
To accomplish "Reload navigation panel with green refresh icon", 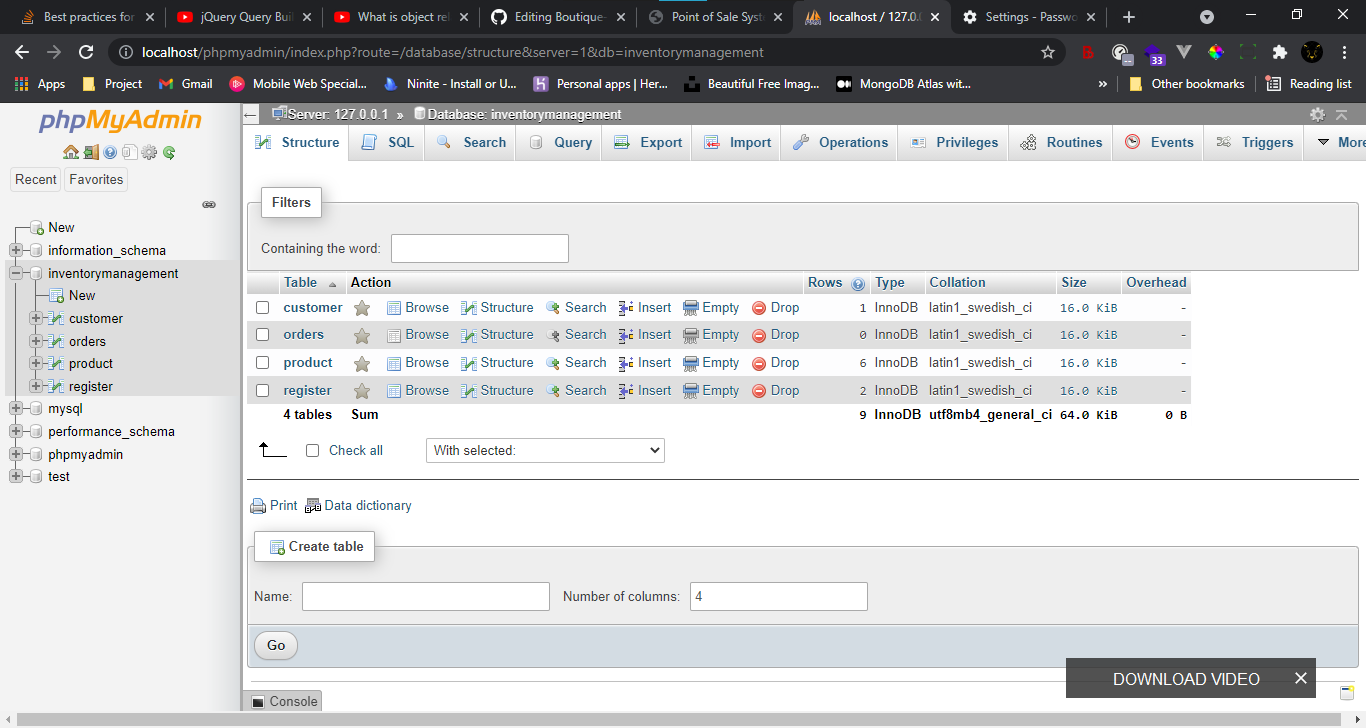I will [169, 153].
